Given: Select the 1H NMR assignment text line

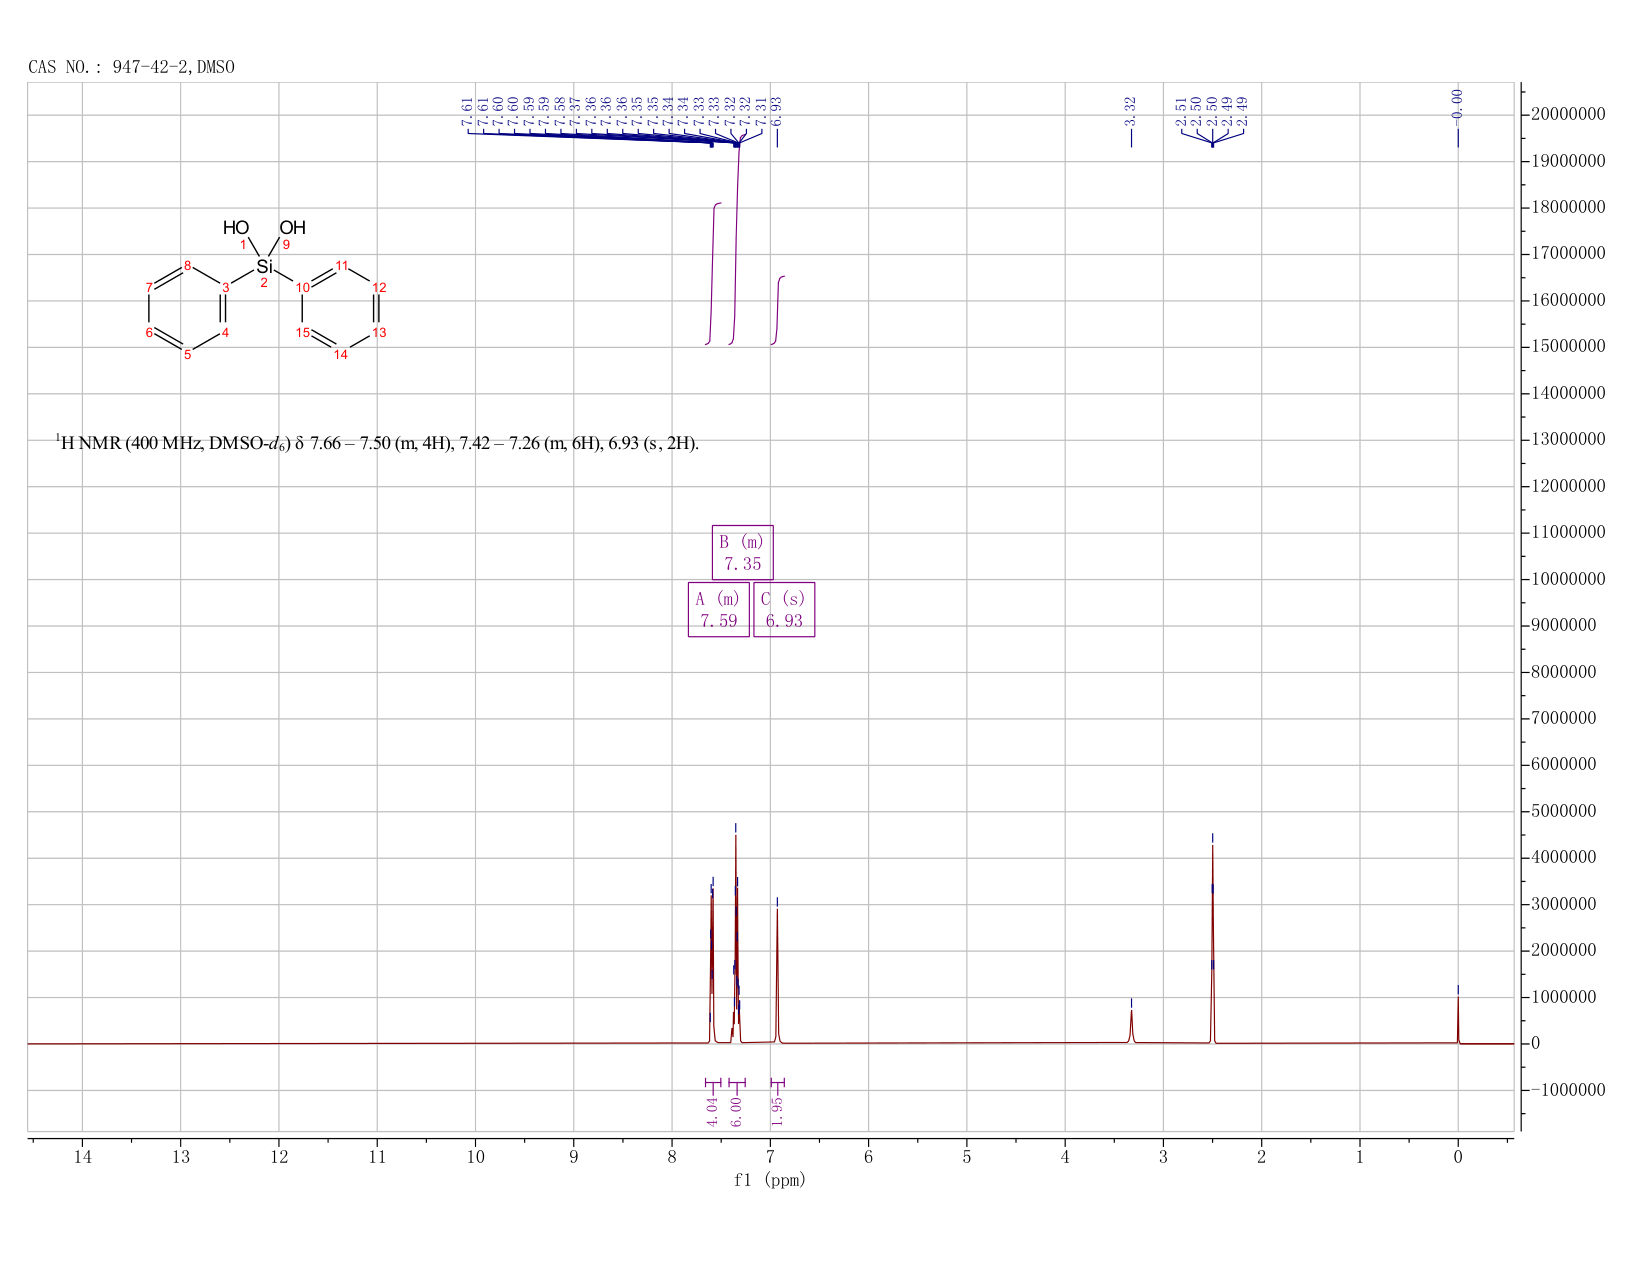Looking at the screenshot, I should (377, 443).
